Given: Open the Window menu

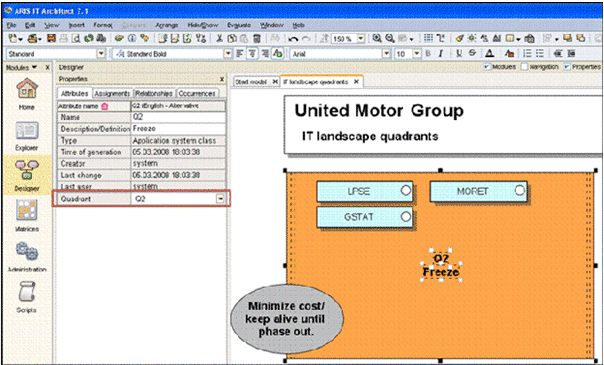Looking at the screenshot, I should point(272,25).
